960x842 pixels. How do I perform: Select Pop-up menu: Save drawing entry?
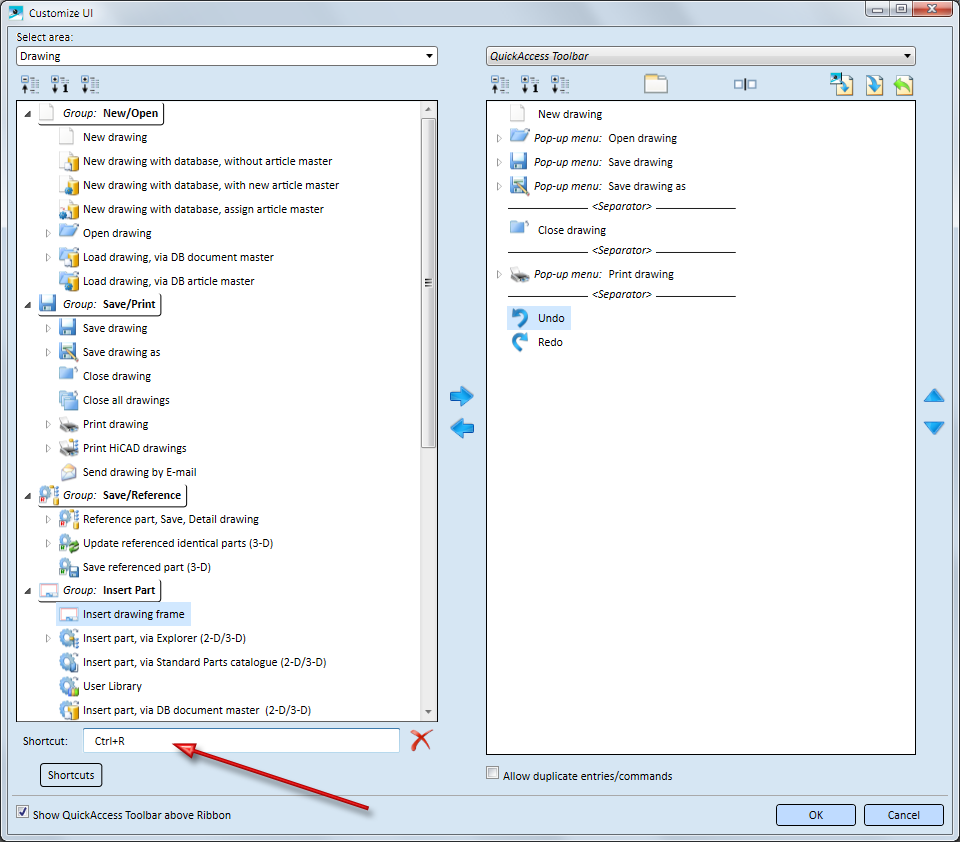(603, 162)
